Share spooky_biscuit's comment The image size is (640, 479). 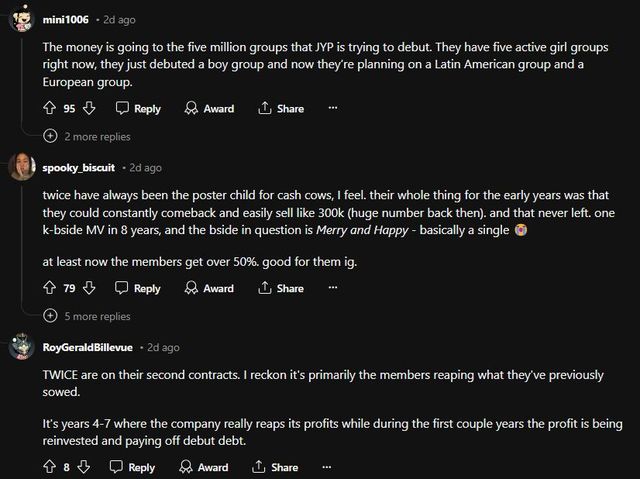tap(280, 288)
